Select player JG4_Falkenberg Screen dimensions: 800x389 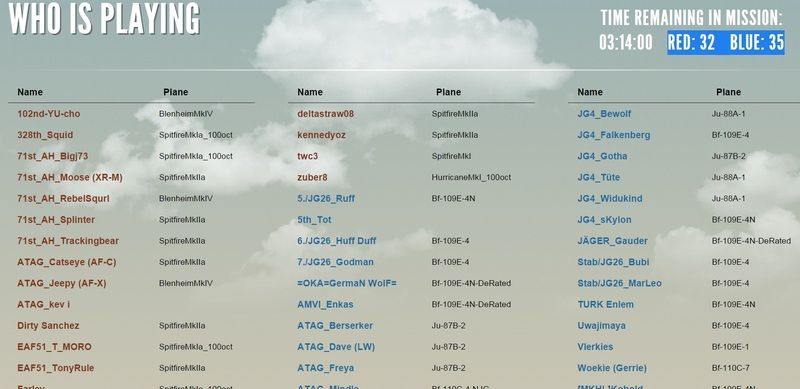[x=614, y=135]
